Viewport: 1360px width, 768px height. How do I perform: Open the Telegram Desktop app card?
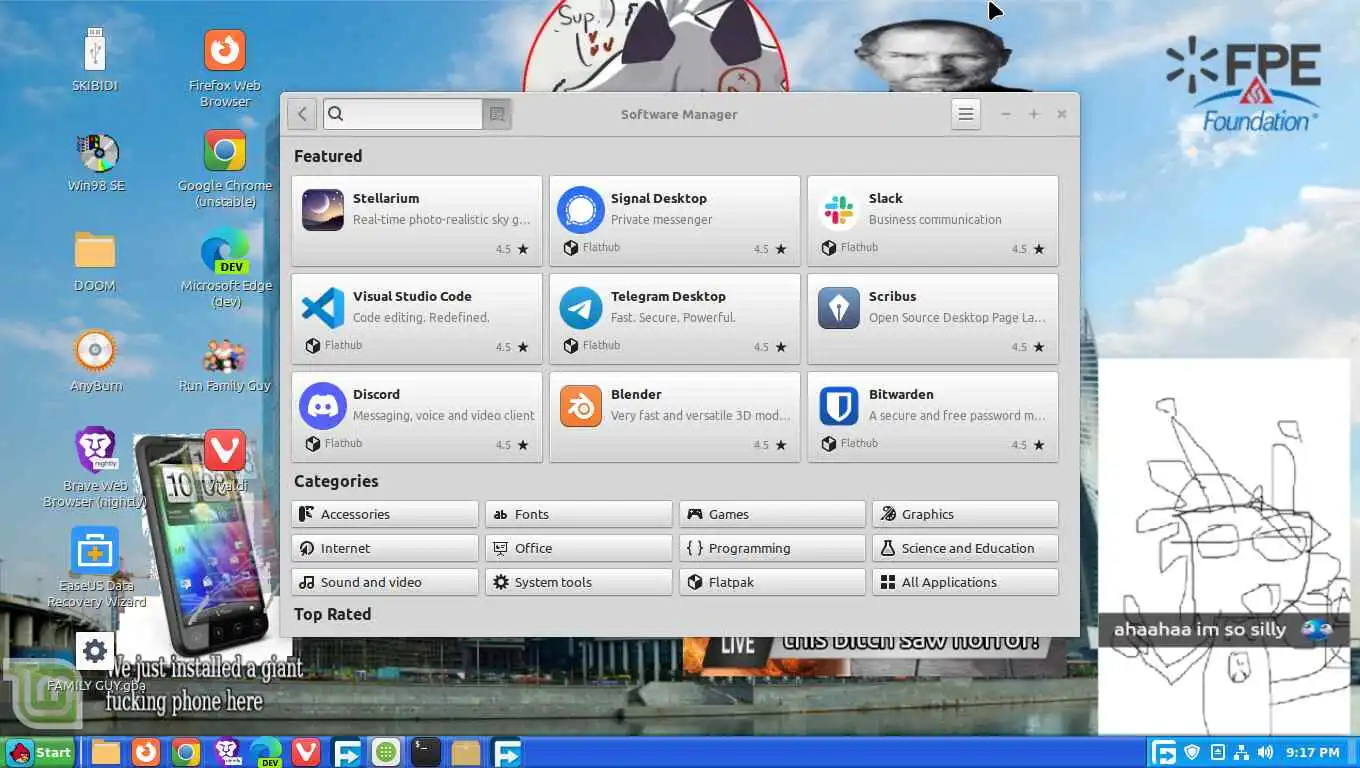click(675, 319)
